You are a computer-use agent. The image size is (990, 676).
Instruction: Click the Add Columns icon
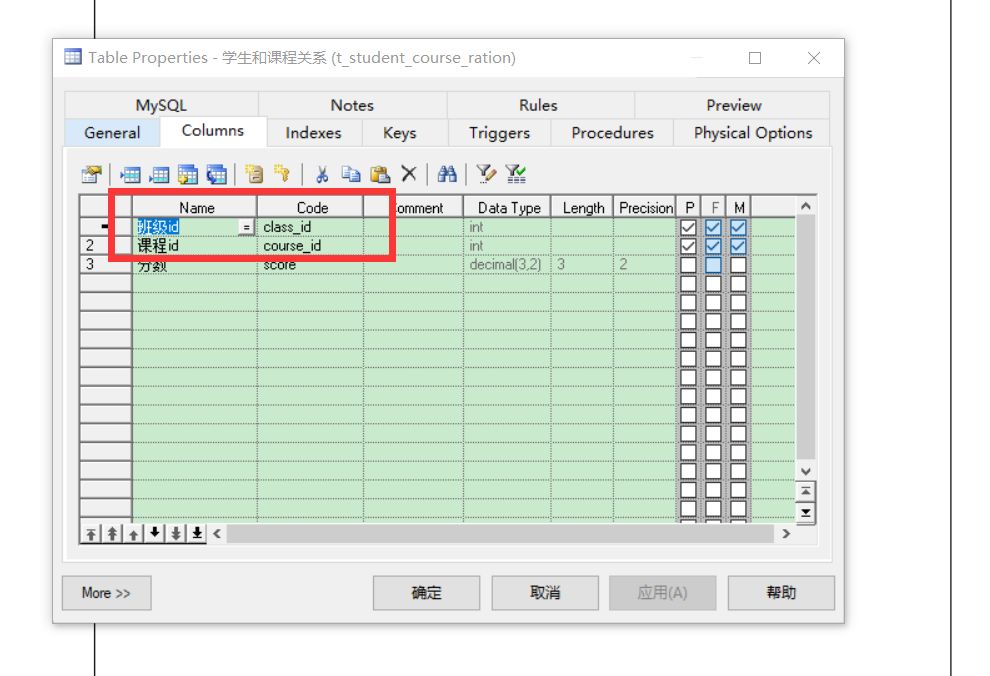click(188, 174)
